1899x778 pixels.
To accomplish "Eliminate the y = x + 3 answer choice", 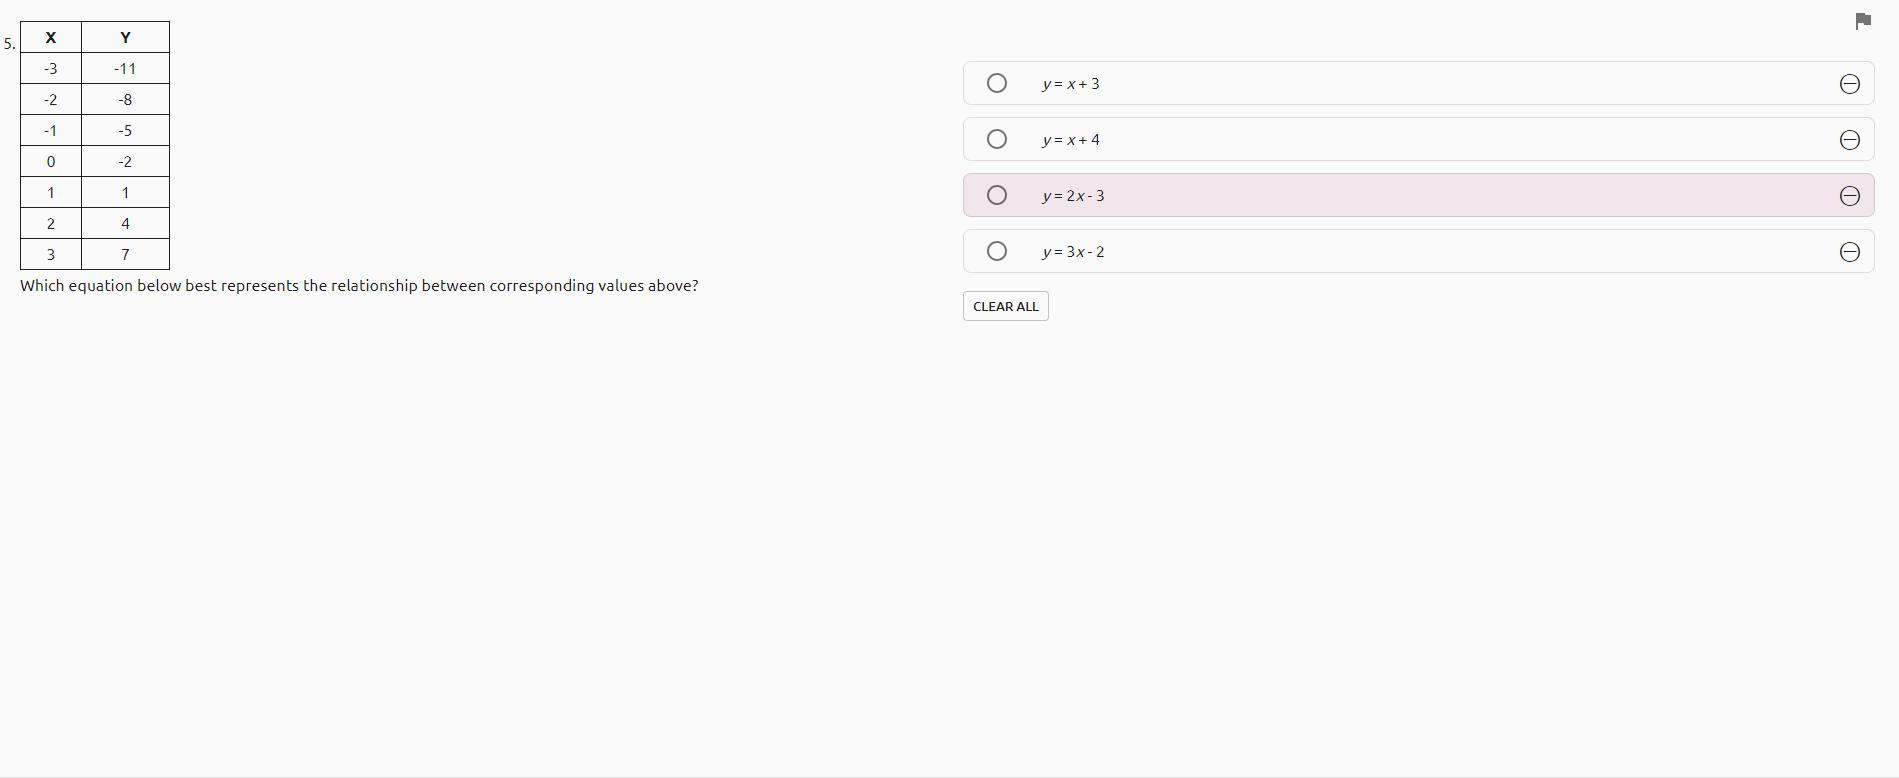I will [1849, 84].
